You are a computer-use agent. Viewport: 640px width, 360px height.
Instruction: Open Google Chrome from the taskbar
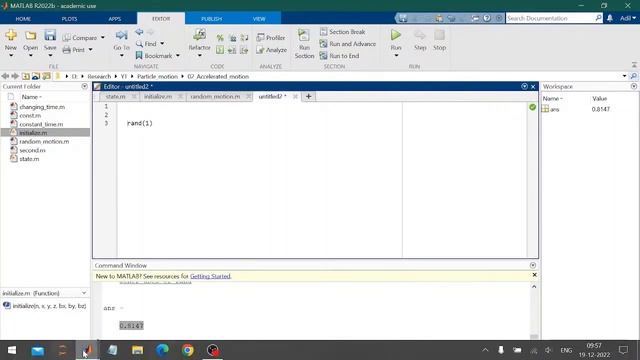(188, 350)
